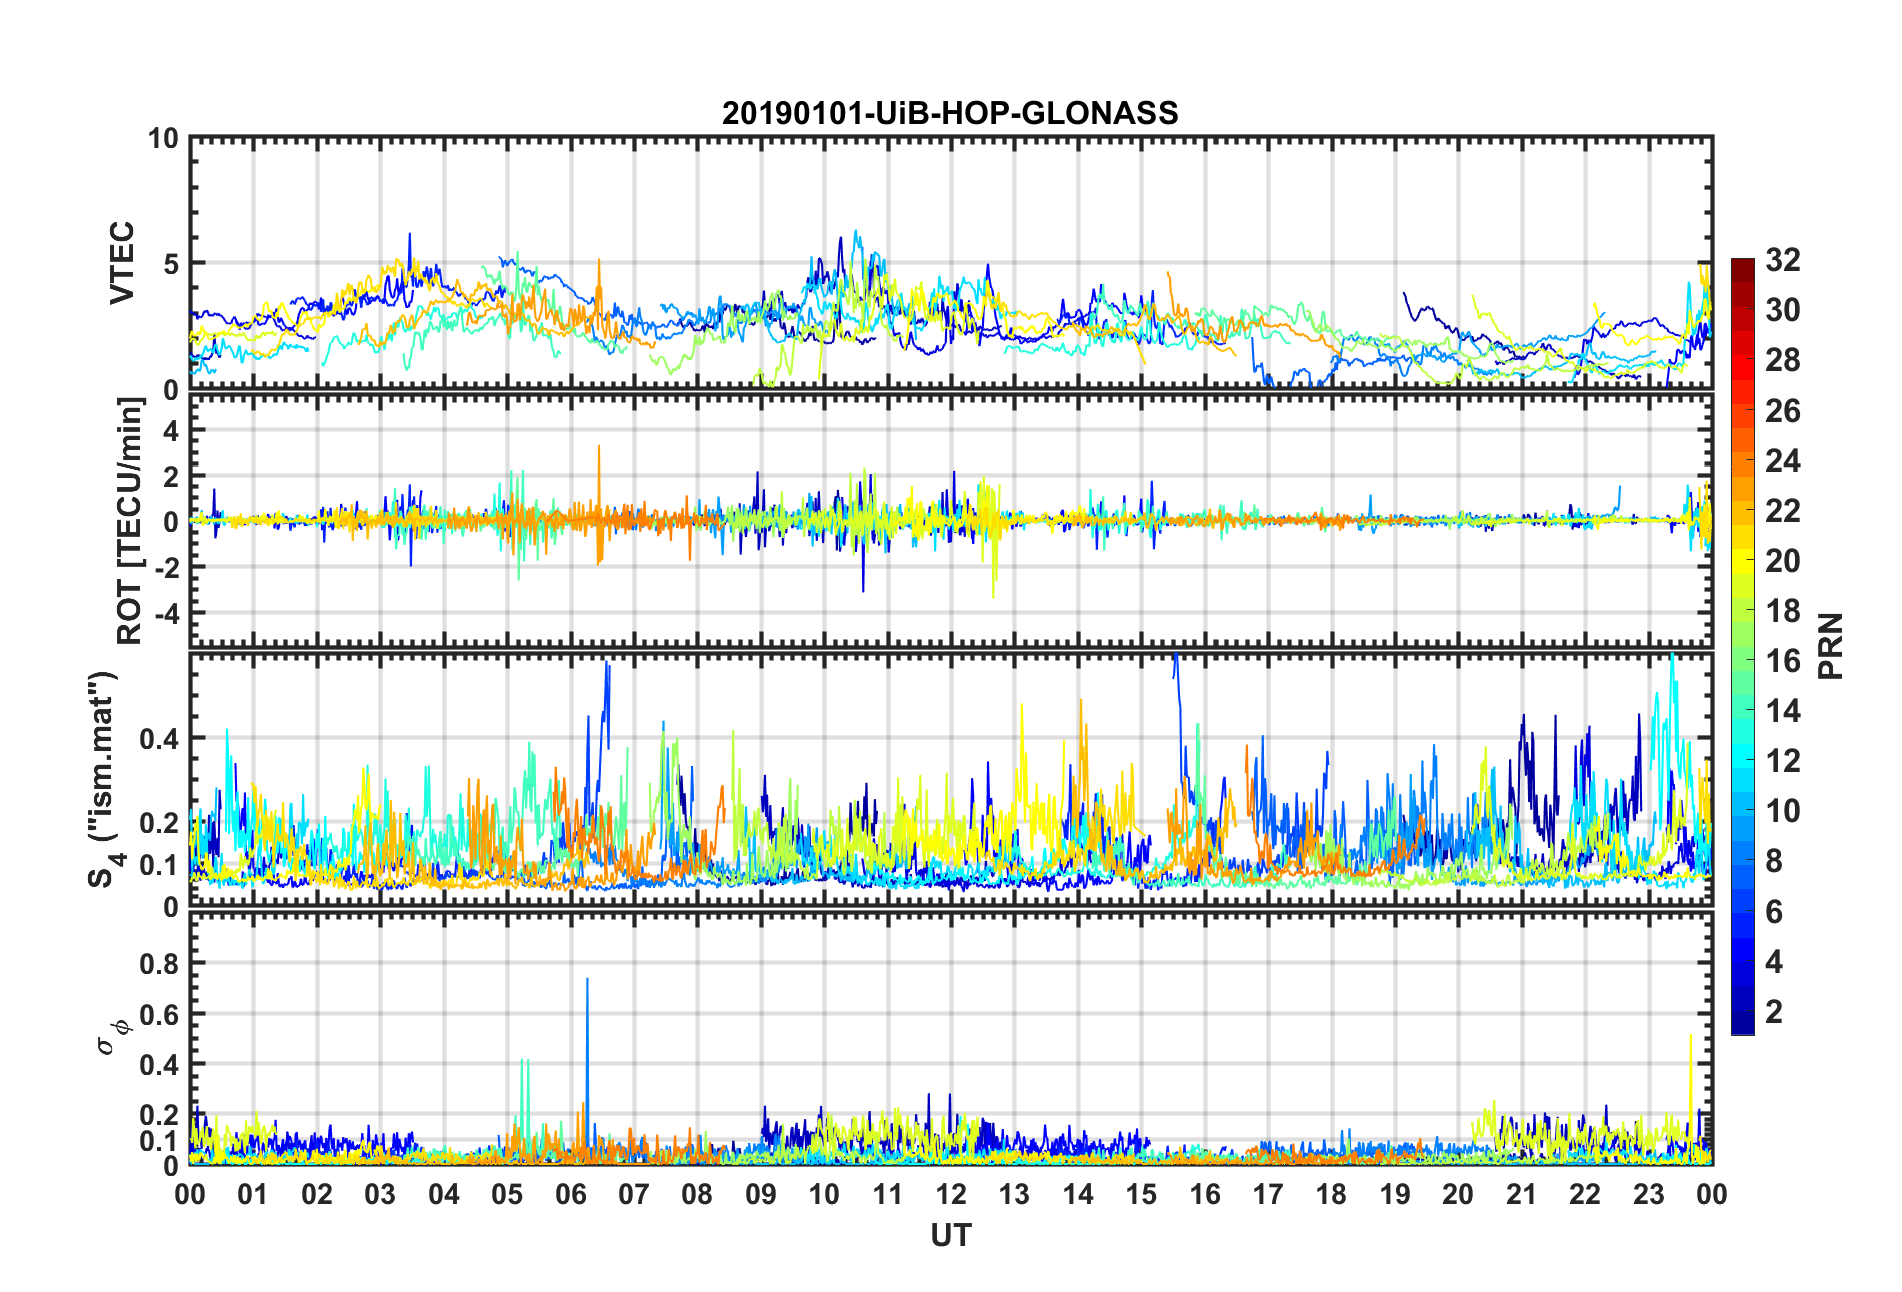The height and width of the screenshot is (1292, 1902).
Task: Click the colorbar tick value 16
Action: click(1783, 661)
